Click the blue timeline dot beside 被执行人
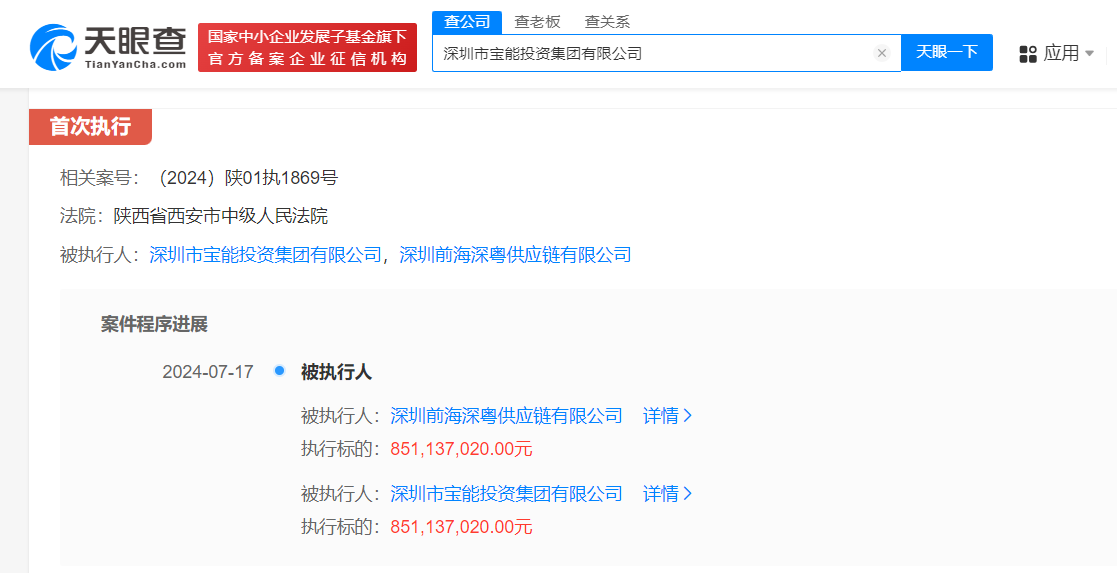 (x=279, y=371)
